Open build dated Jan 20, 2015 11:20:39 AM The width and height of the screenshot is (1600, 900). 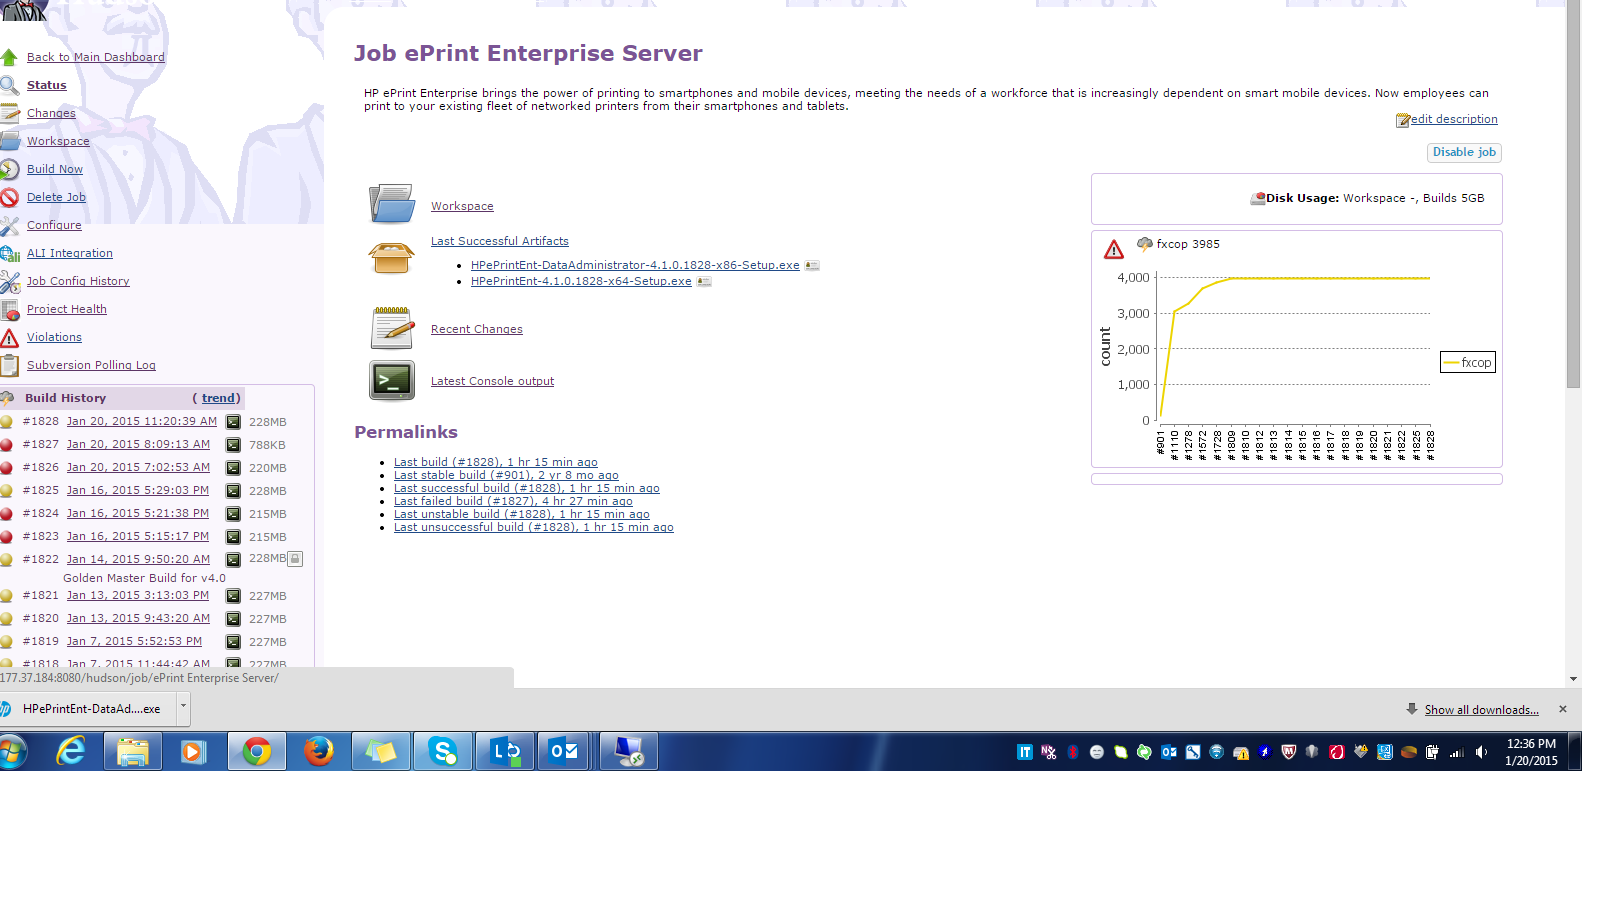(142, 421)
